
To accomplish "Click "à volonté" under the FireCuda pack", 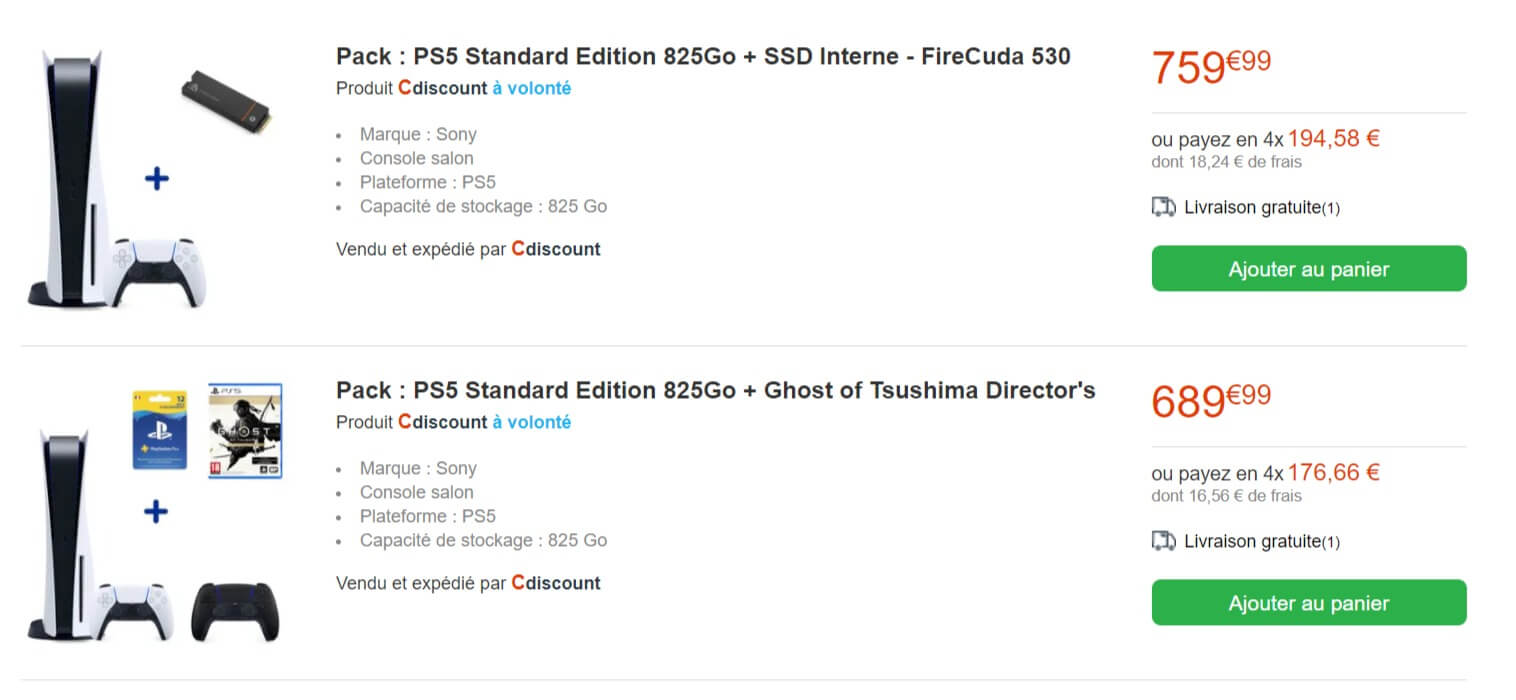I will pos(531,88).
